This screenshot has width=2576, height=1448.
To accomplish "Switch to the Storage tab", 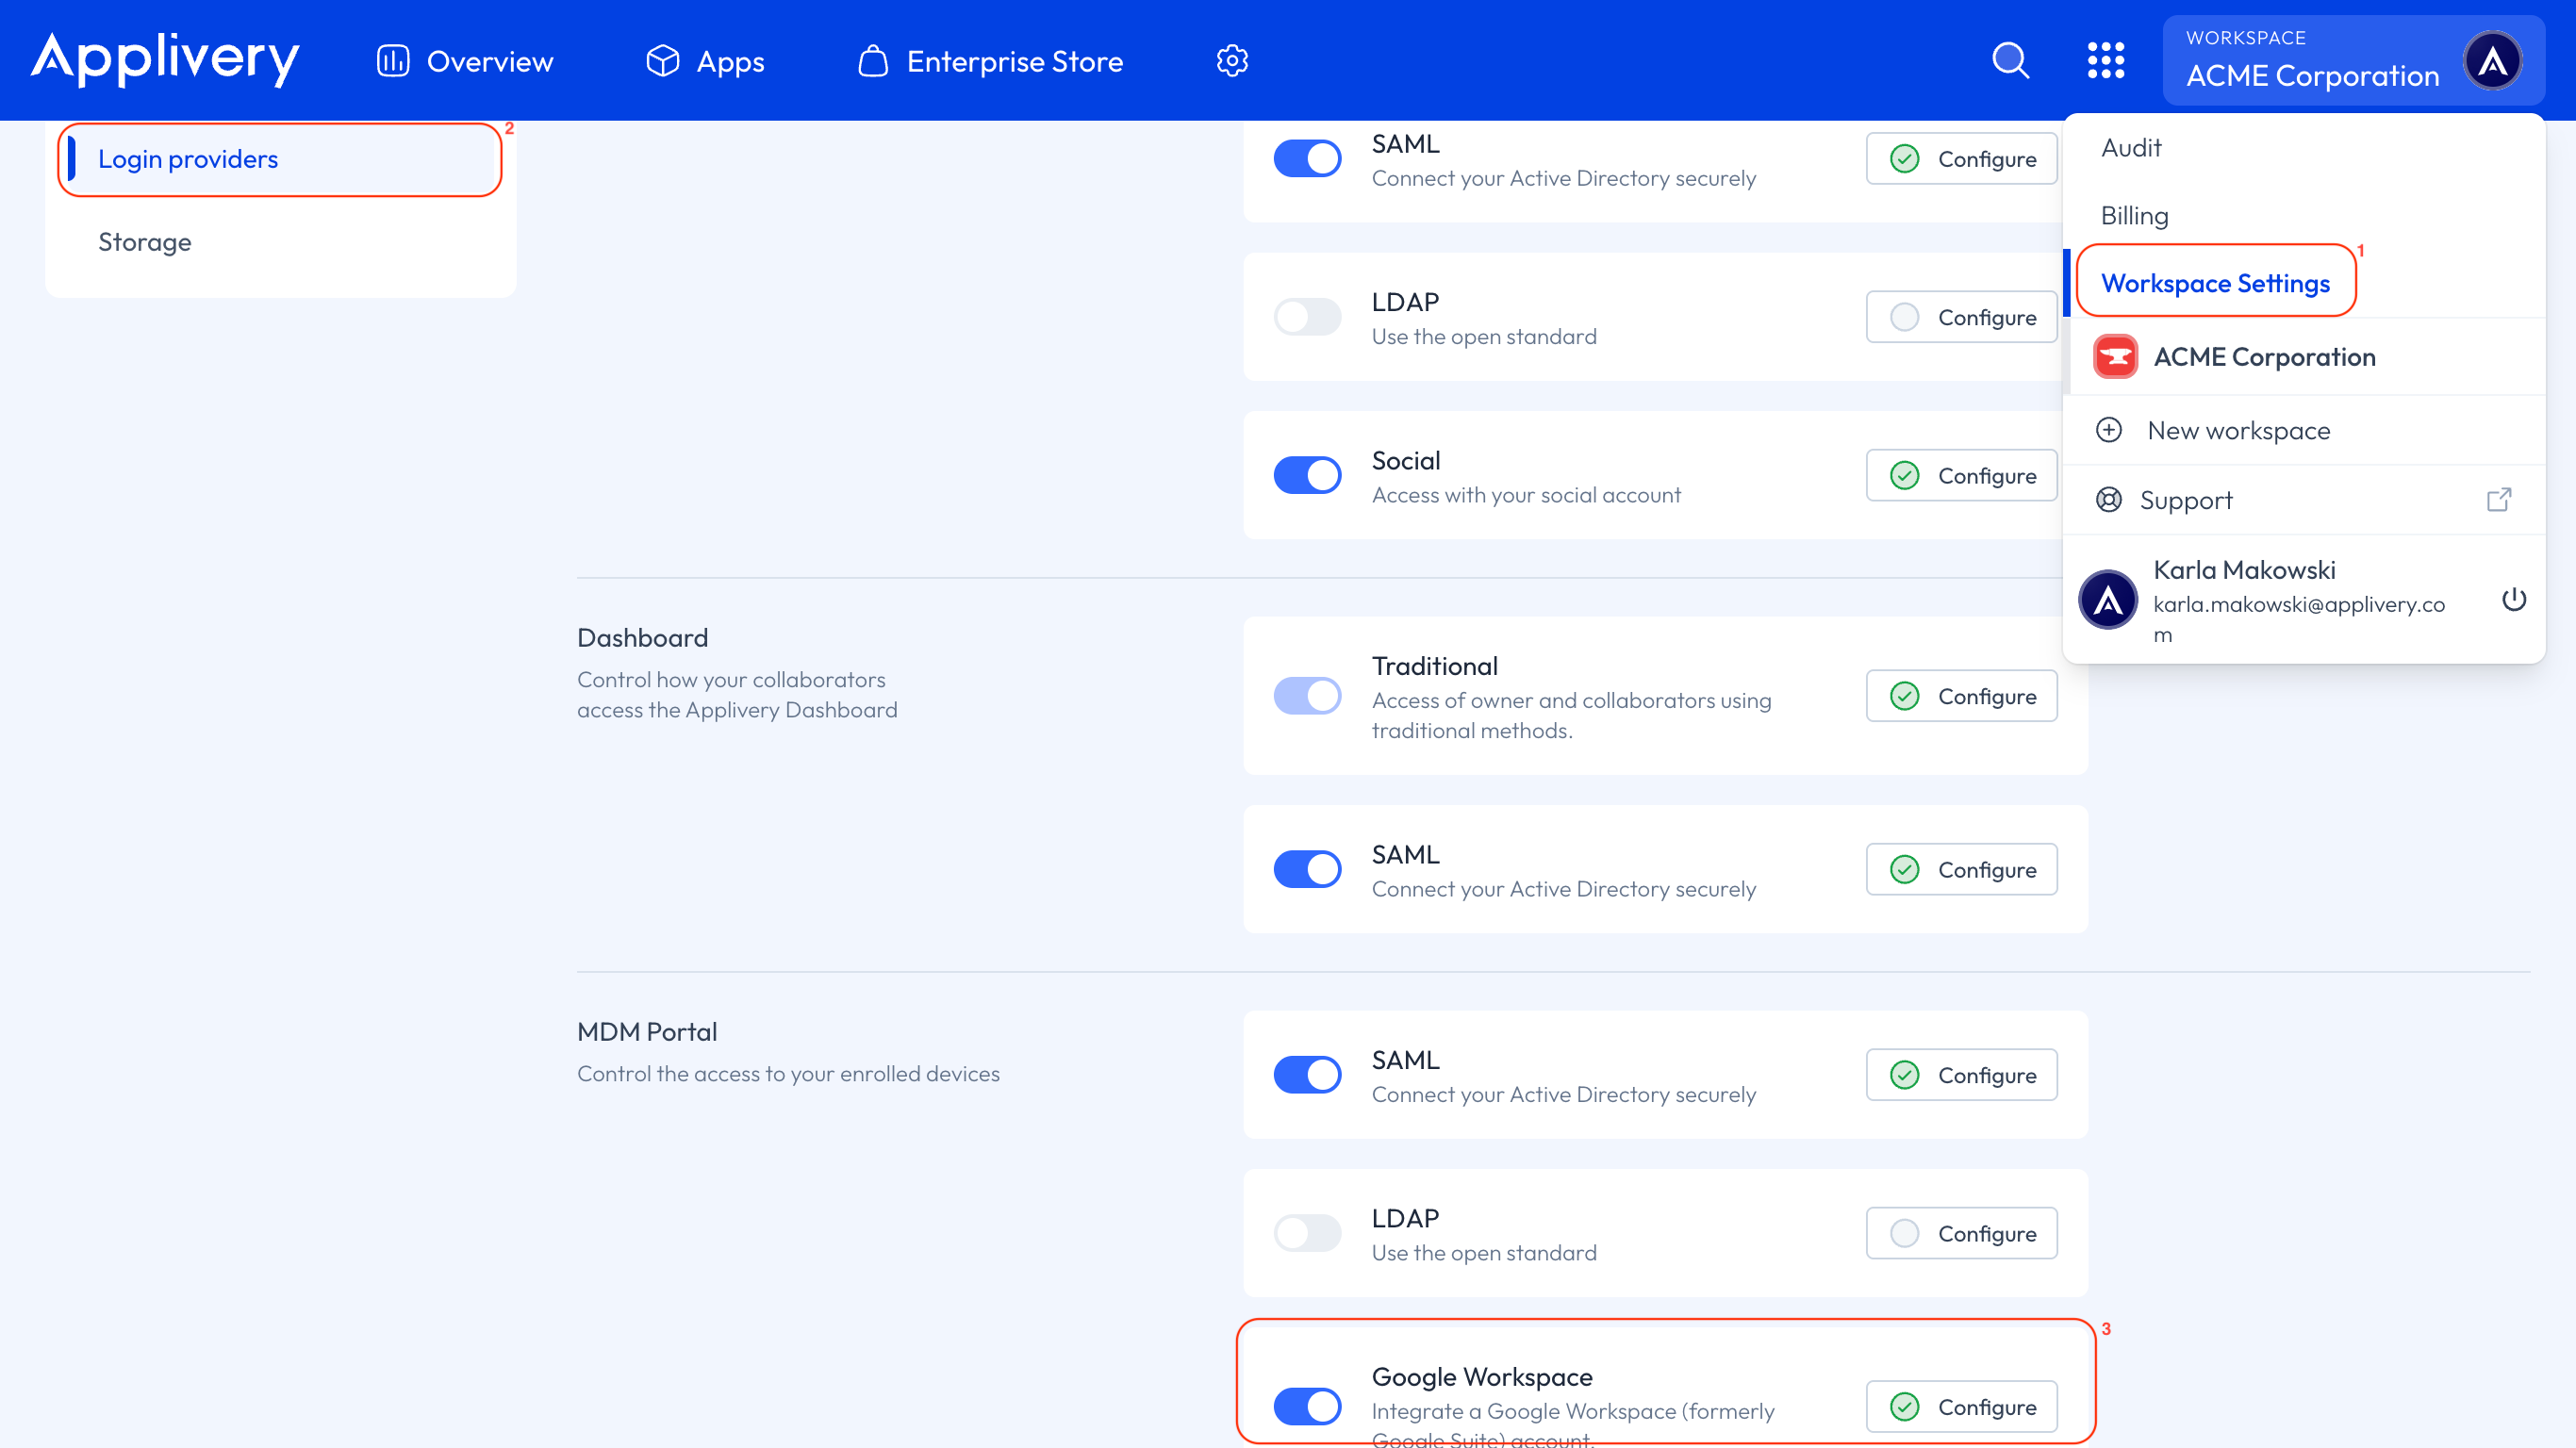I will [x=145, y=241].
